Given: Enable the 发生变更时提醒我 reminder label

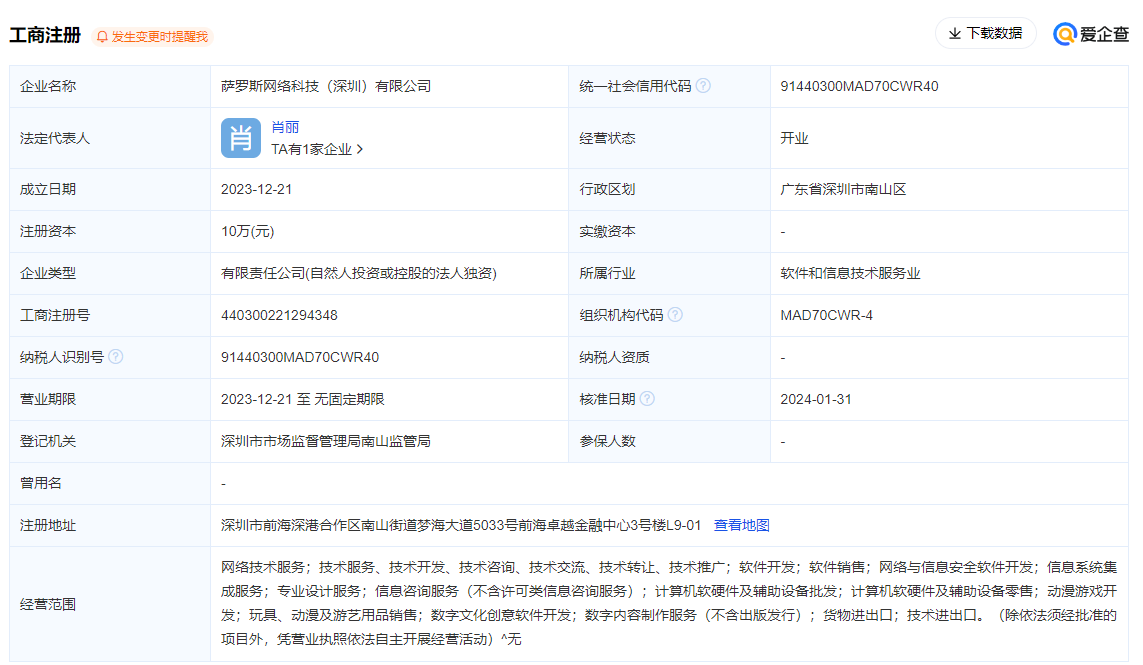Looking at the screenshot, I should (160, 37).
